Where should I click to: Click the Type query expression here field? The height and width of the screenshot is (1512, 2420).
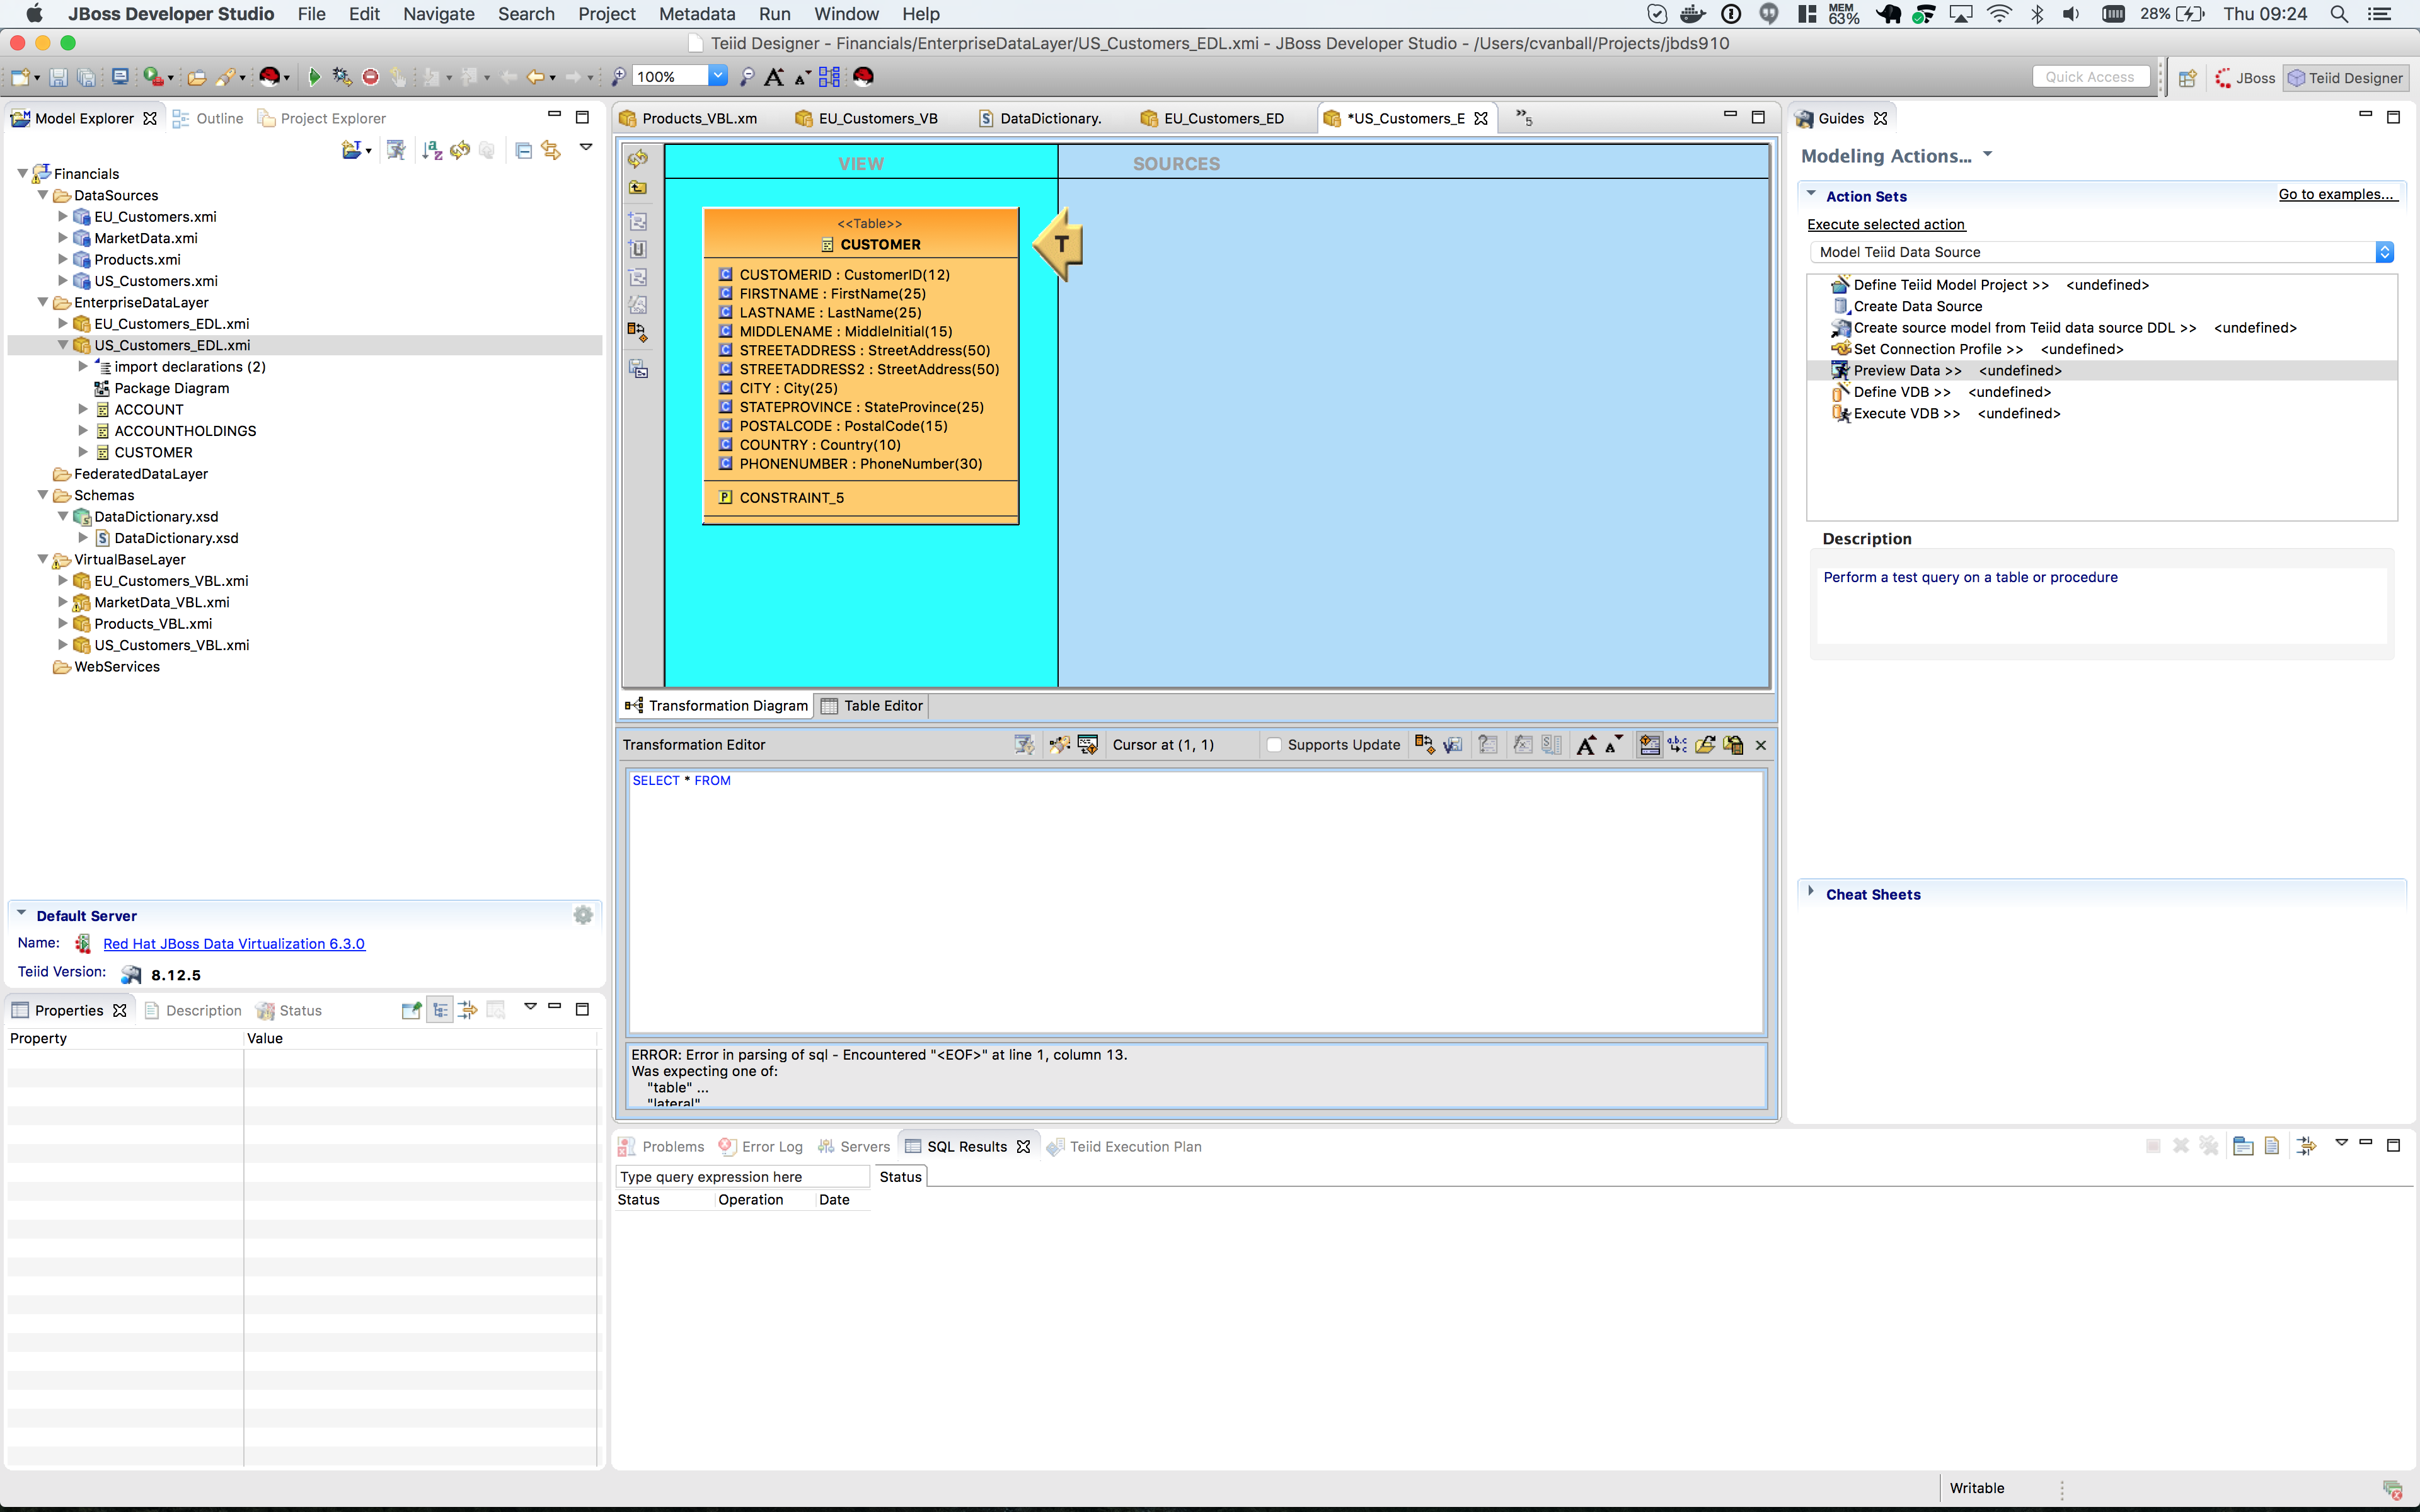click(x=742, y=1176)
